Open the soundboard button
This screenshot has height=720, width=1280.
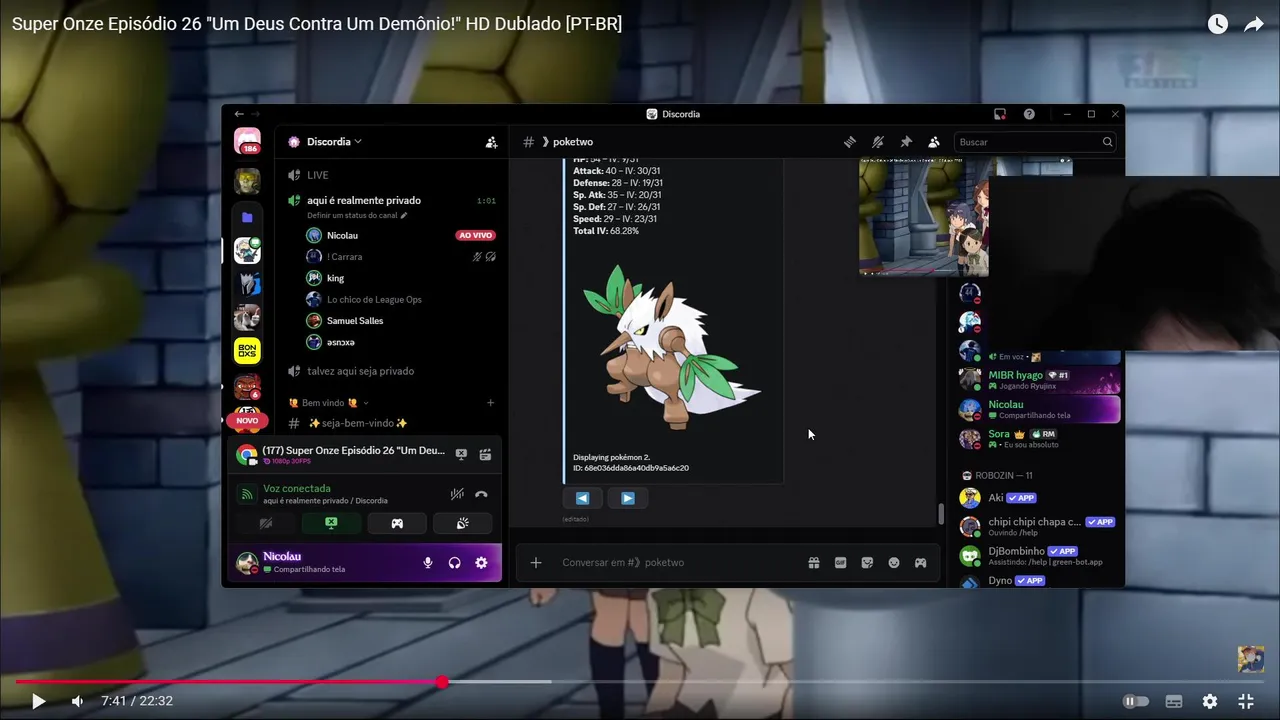point(462,523)
